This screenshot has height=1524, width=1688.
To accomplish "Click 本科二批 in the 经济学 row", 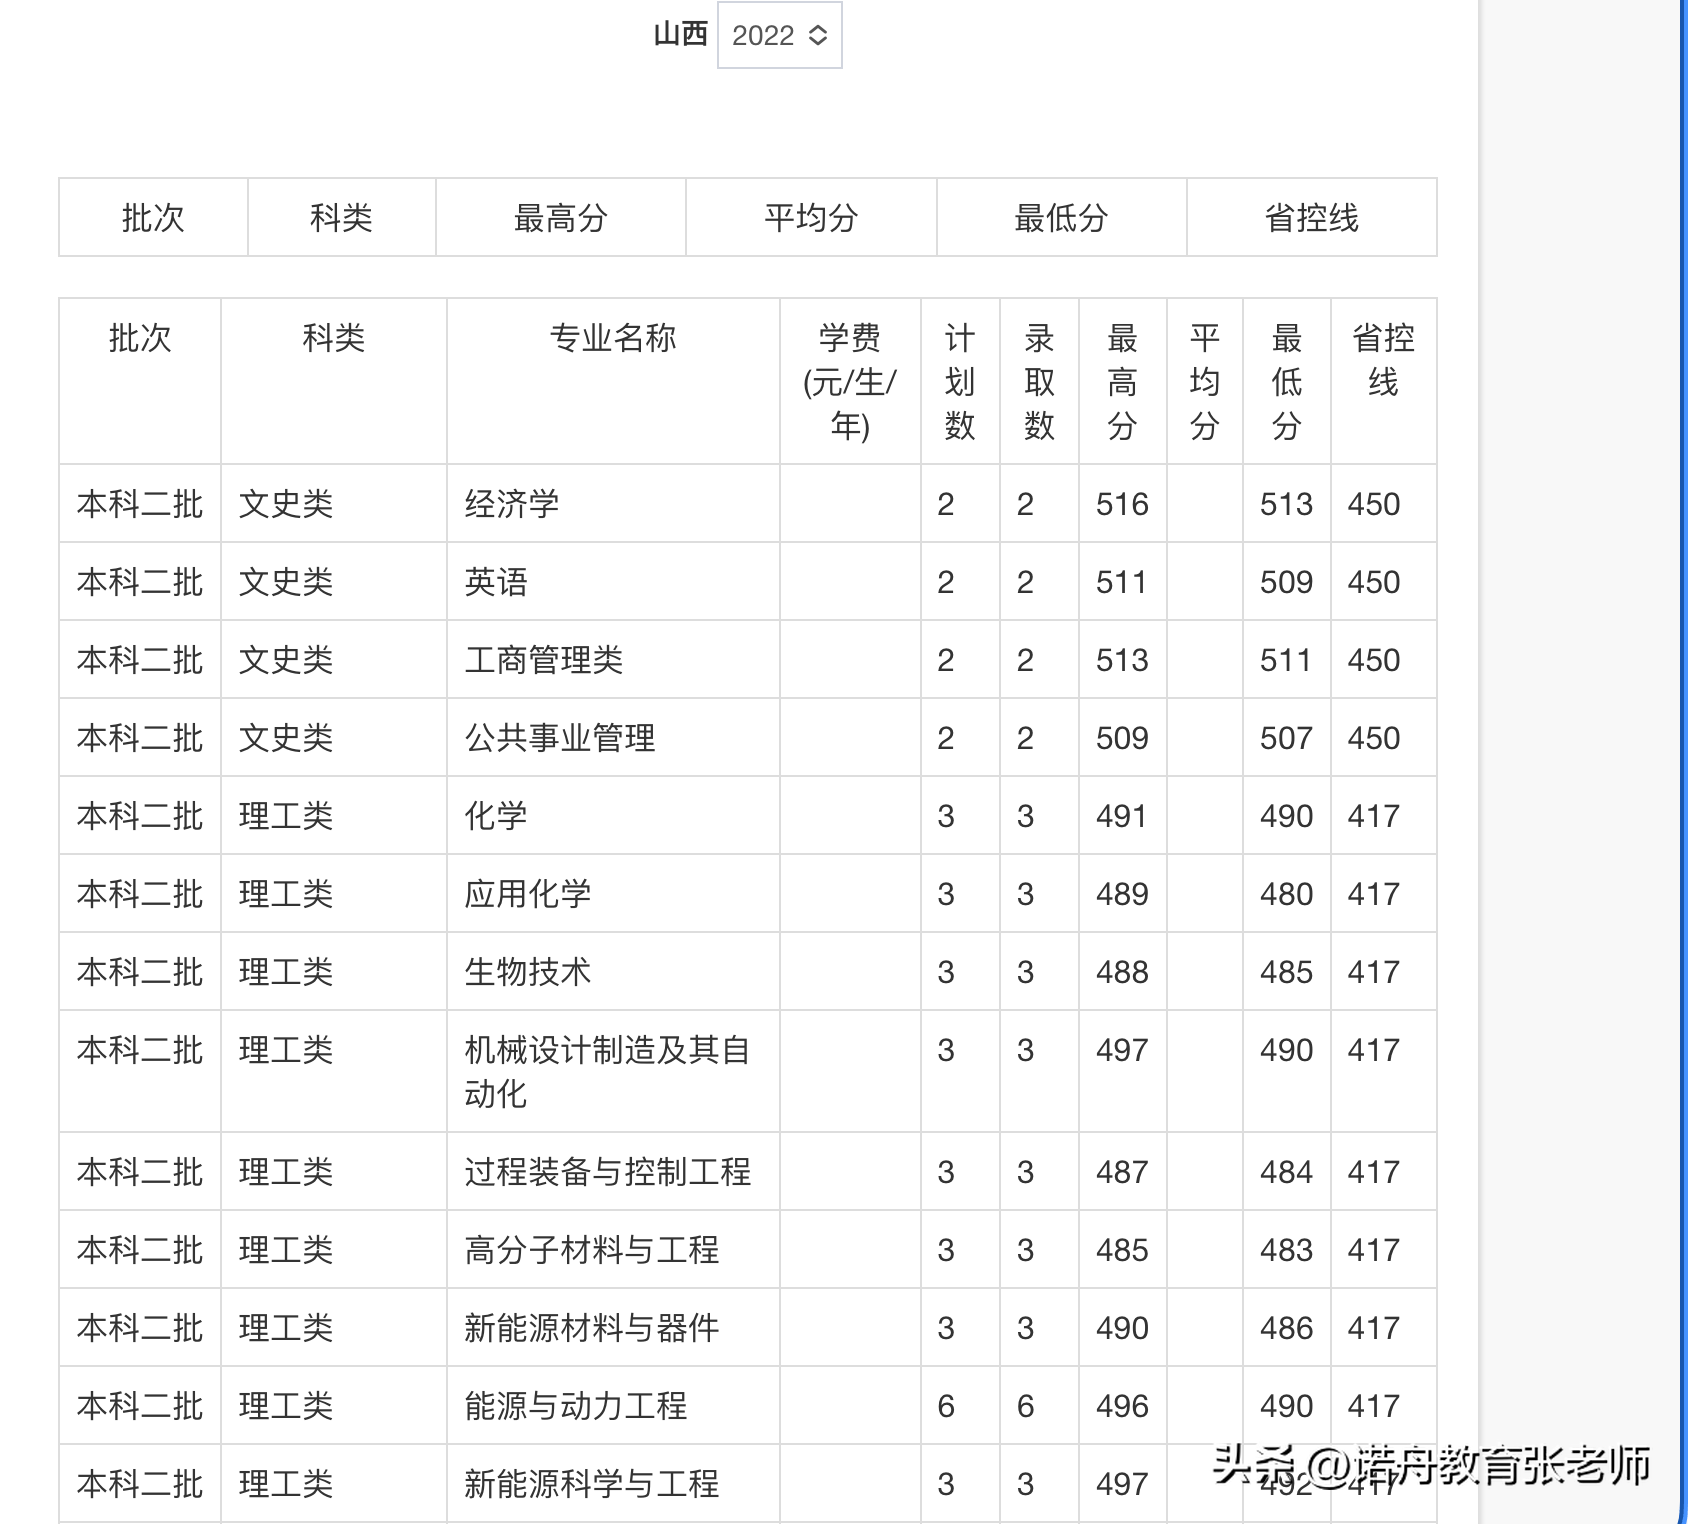I will coord(140,504).
